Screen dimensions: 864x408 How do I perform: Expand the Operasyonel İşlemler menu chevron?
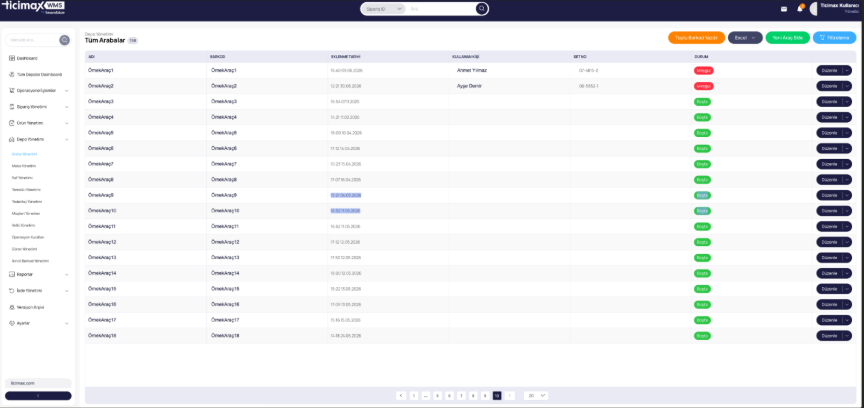pos(67,90)
